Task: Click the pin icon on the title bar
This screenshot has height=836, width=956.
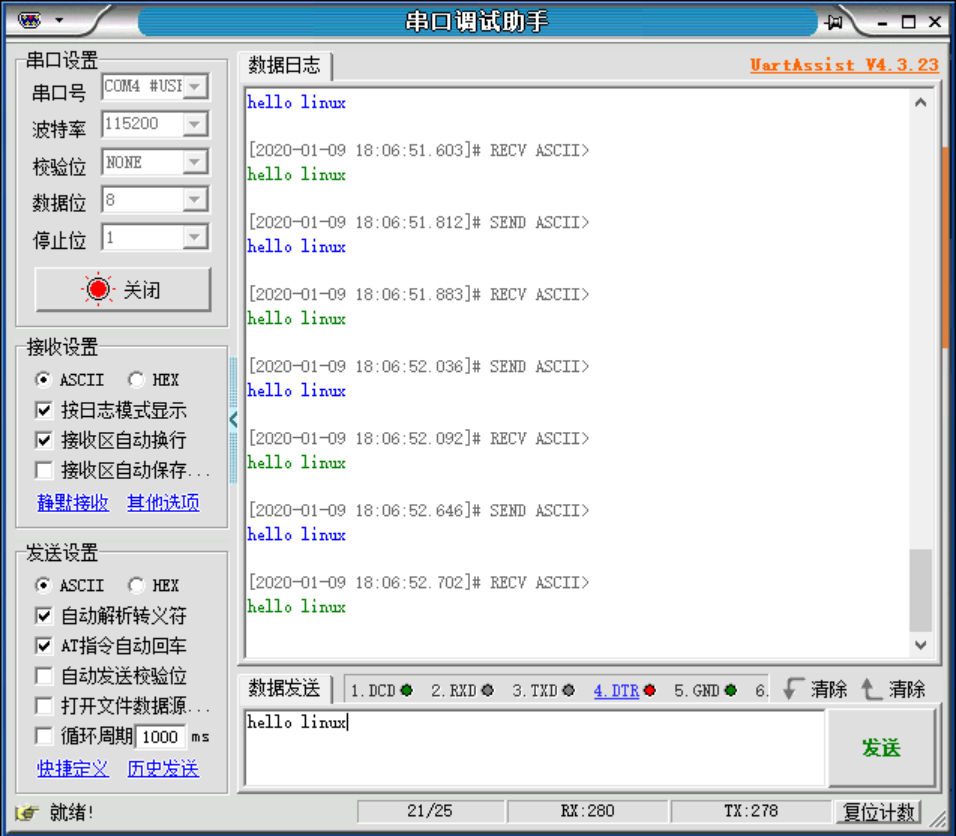Action: click(833, 22)
